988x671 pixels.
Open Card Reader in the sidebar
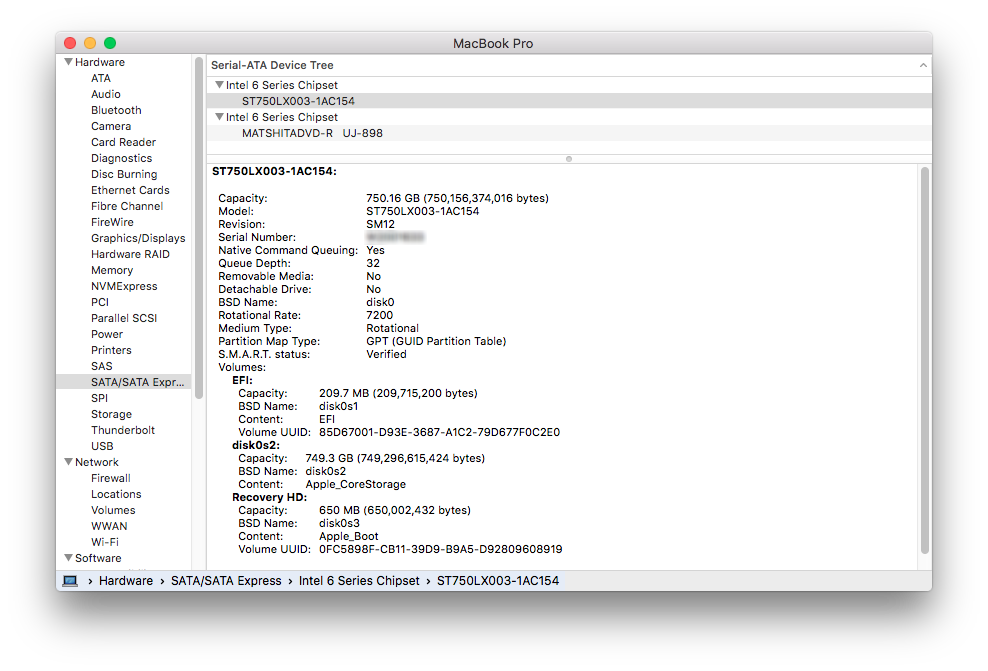coord(123,142)
